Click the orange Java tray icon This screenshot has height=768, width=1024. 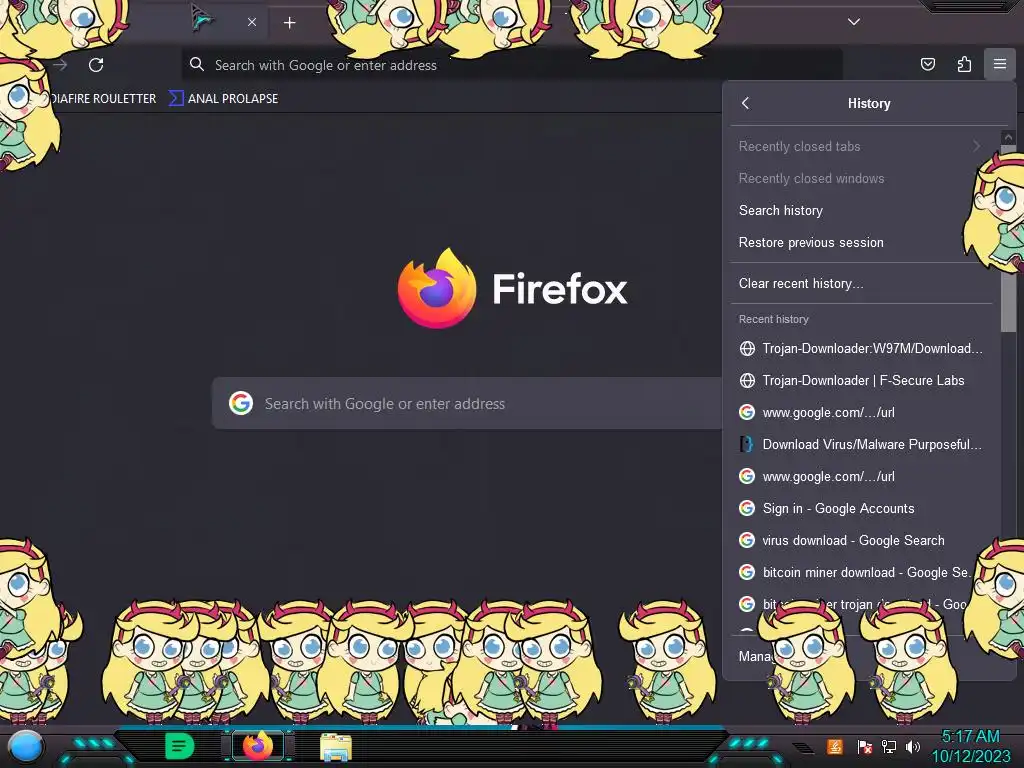[x=835, y=746]
